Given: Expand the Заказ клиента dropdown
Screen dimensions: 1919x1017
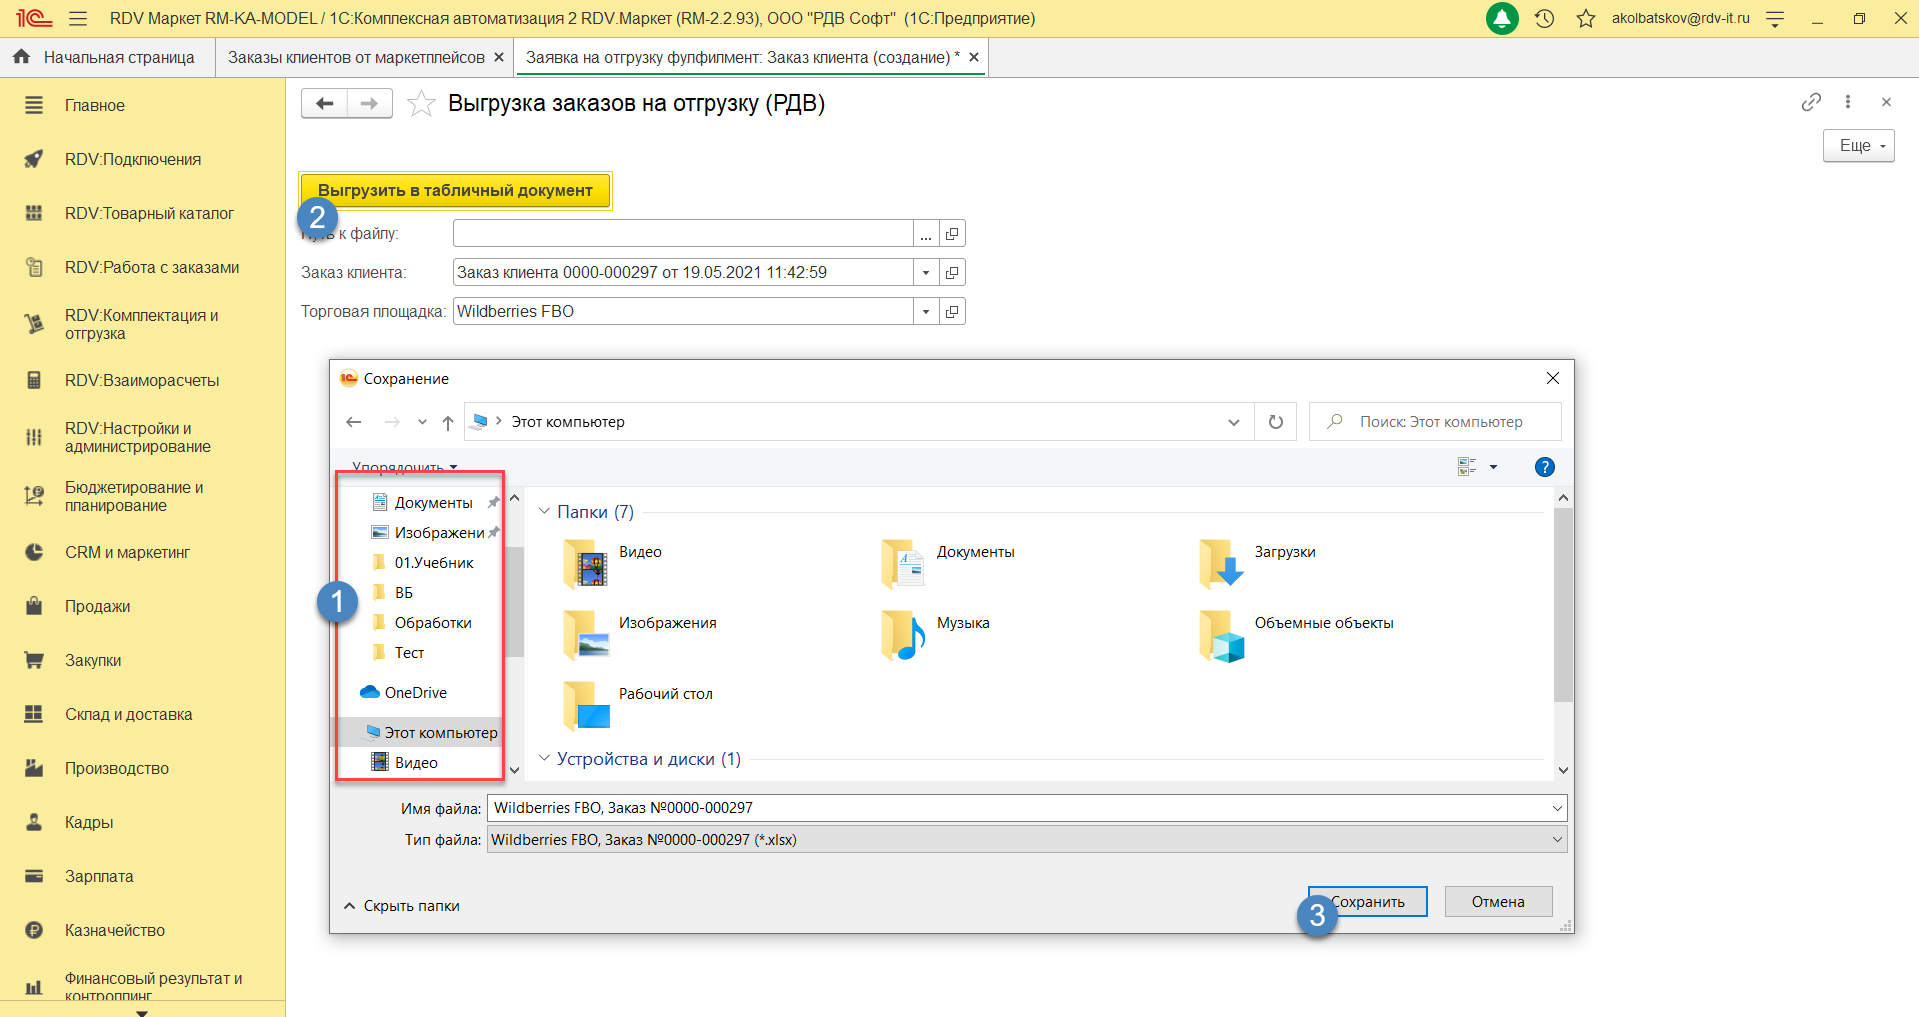Looking at the screenshot, I should pyautogui.click(x=926, y=273).
